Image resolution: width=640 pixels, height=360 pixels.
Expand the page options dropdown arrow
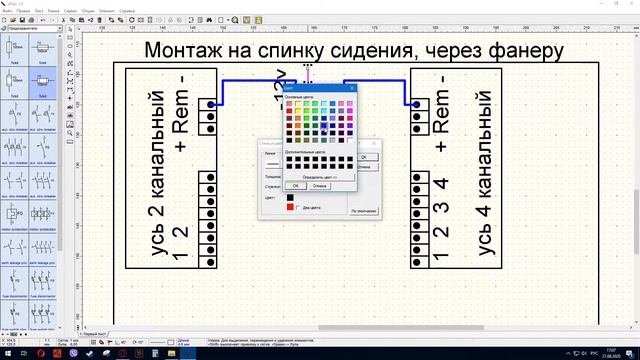(228, 20)
